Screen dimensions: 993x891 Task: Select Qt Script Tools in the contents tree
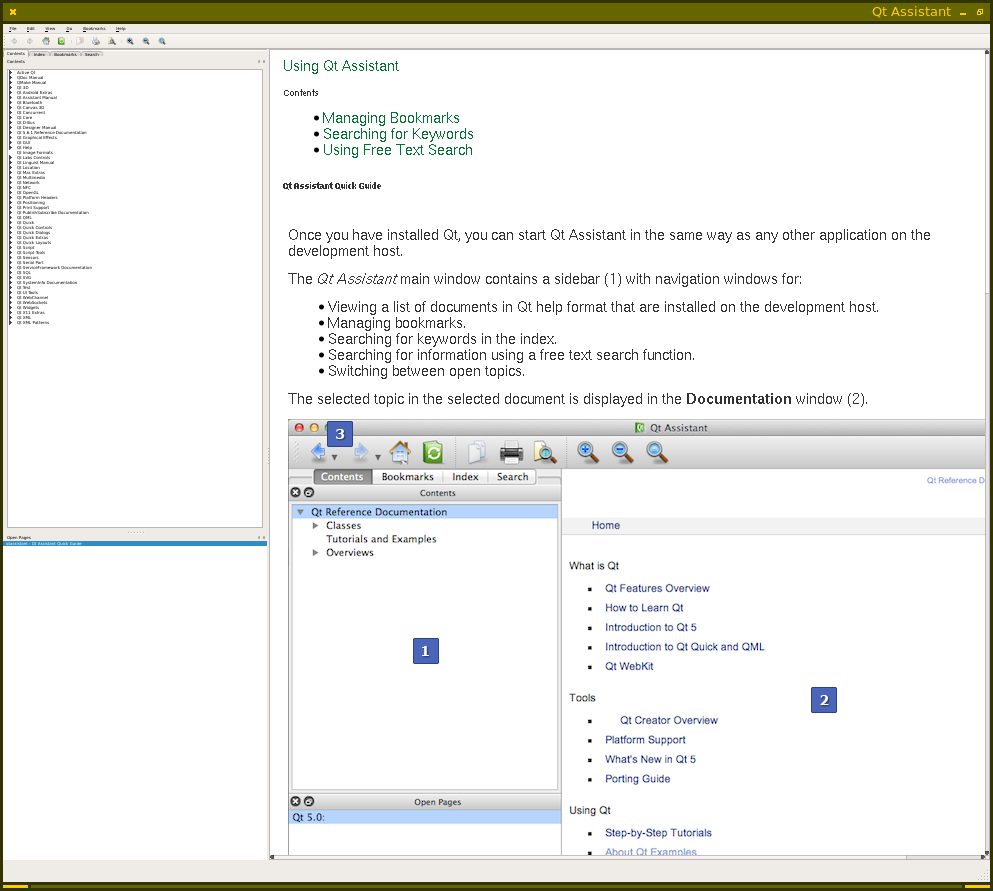pyautogui.click(x=31, y=253)
